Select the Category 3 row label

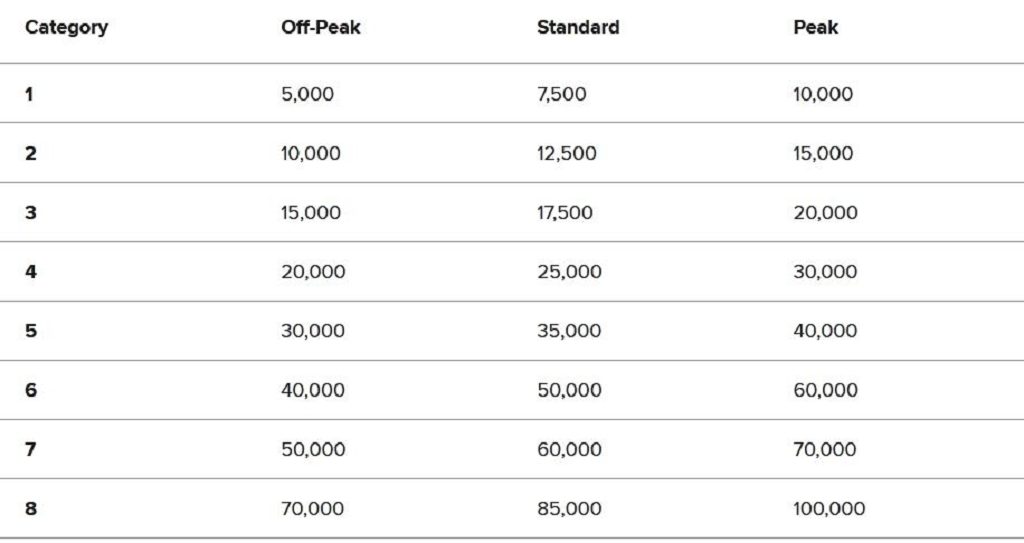pyautogui.click(x=31, y=213)
